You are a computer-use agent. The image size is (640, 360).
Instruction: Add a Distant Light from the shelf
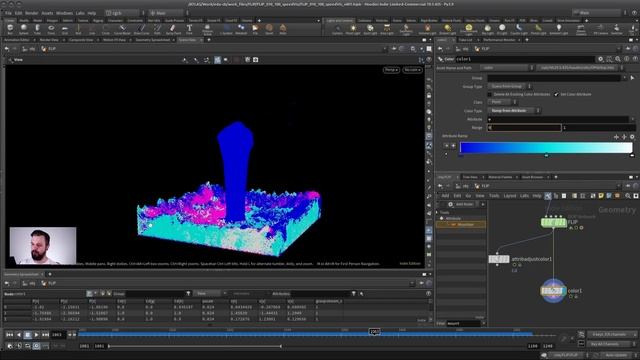(x=448, y=29)
